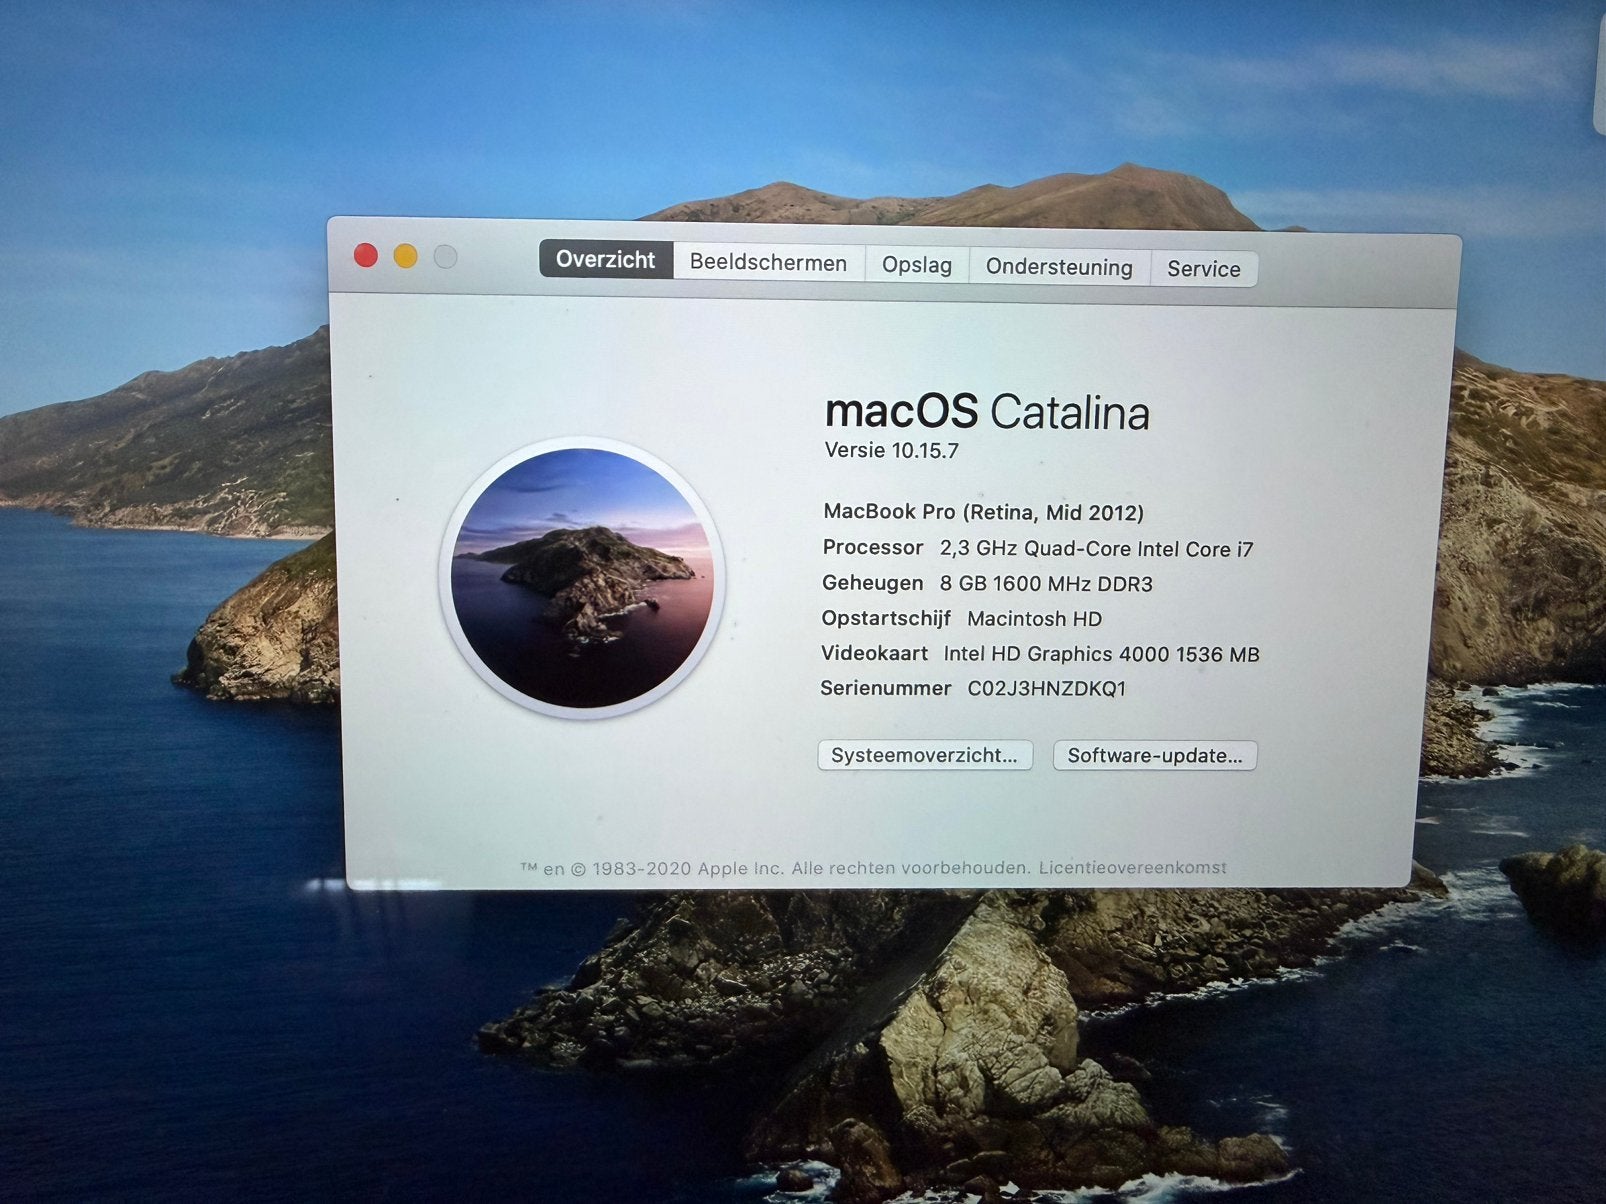Click the greyed-out zoom window button
Screen dimensions: 1606x1204
(445, 257)
